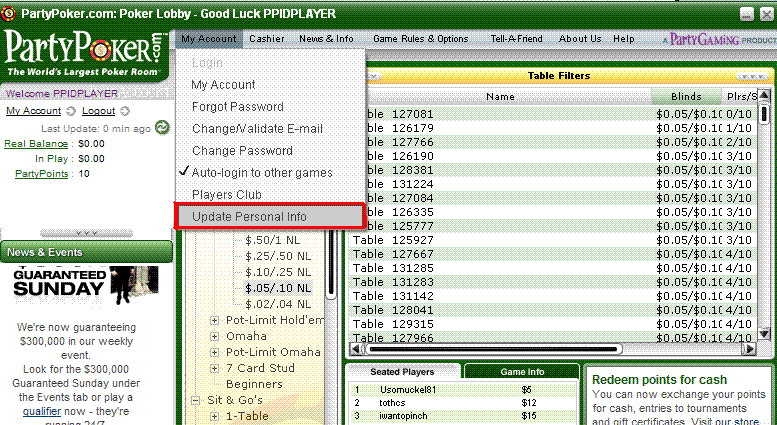Expand the 1-Table tree node
The image size is (777, 425).
click(x=215, y=417)
